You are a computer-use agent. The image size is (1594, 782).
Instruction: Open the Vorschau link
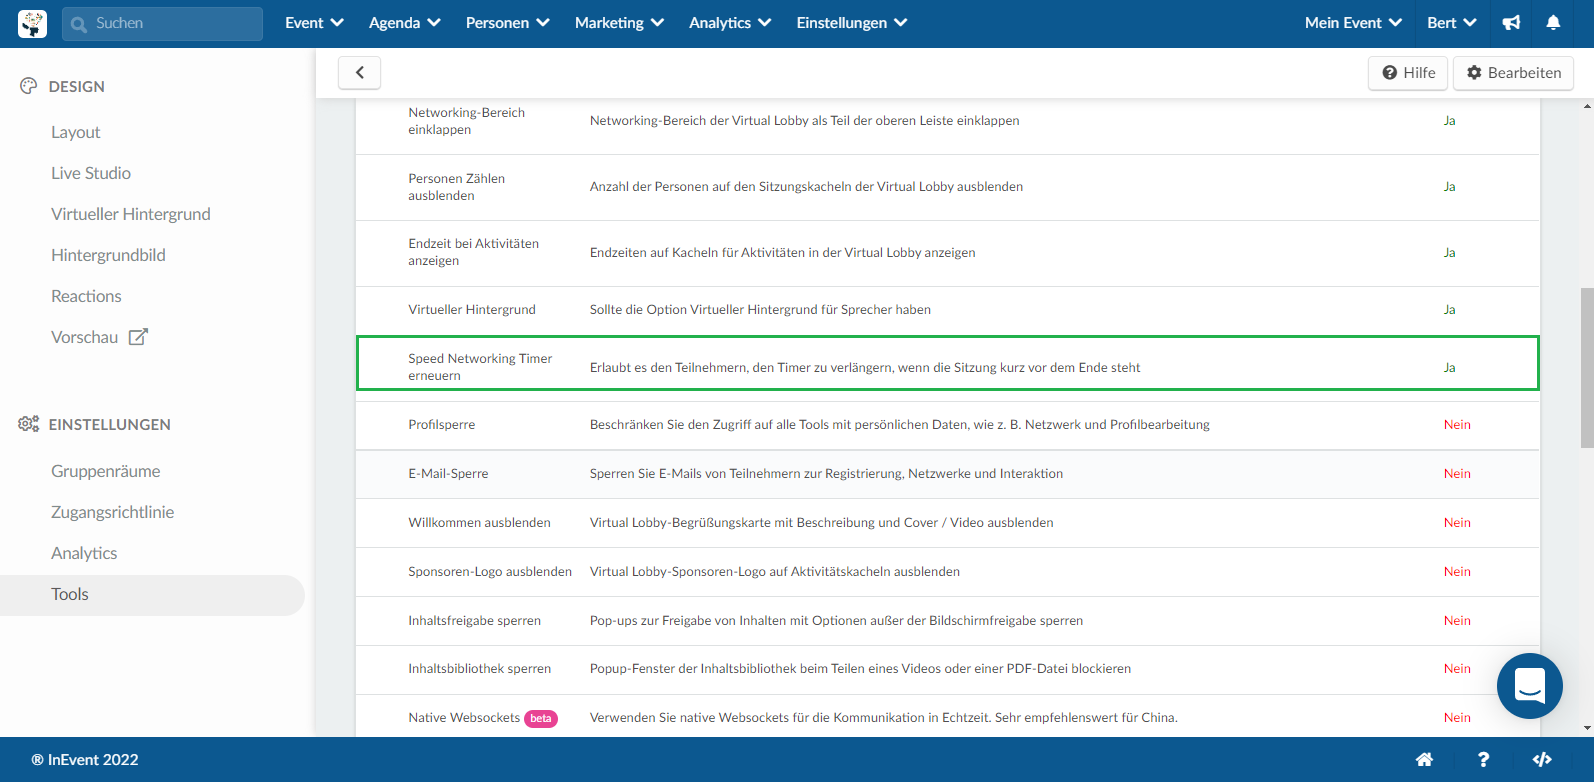tap(85, 337)
